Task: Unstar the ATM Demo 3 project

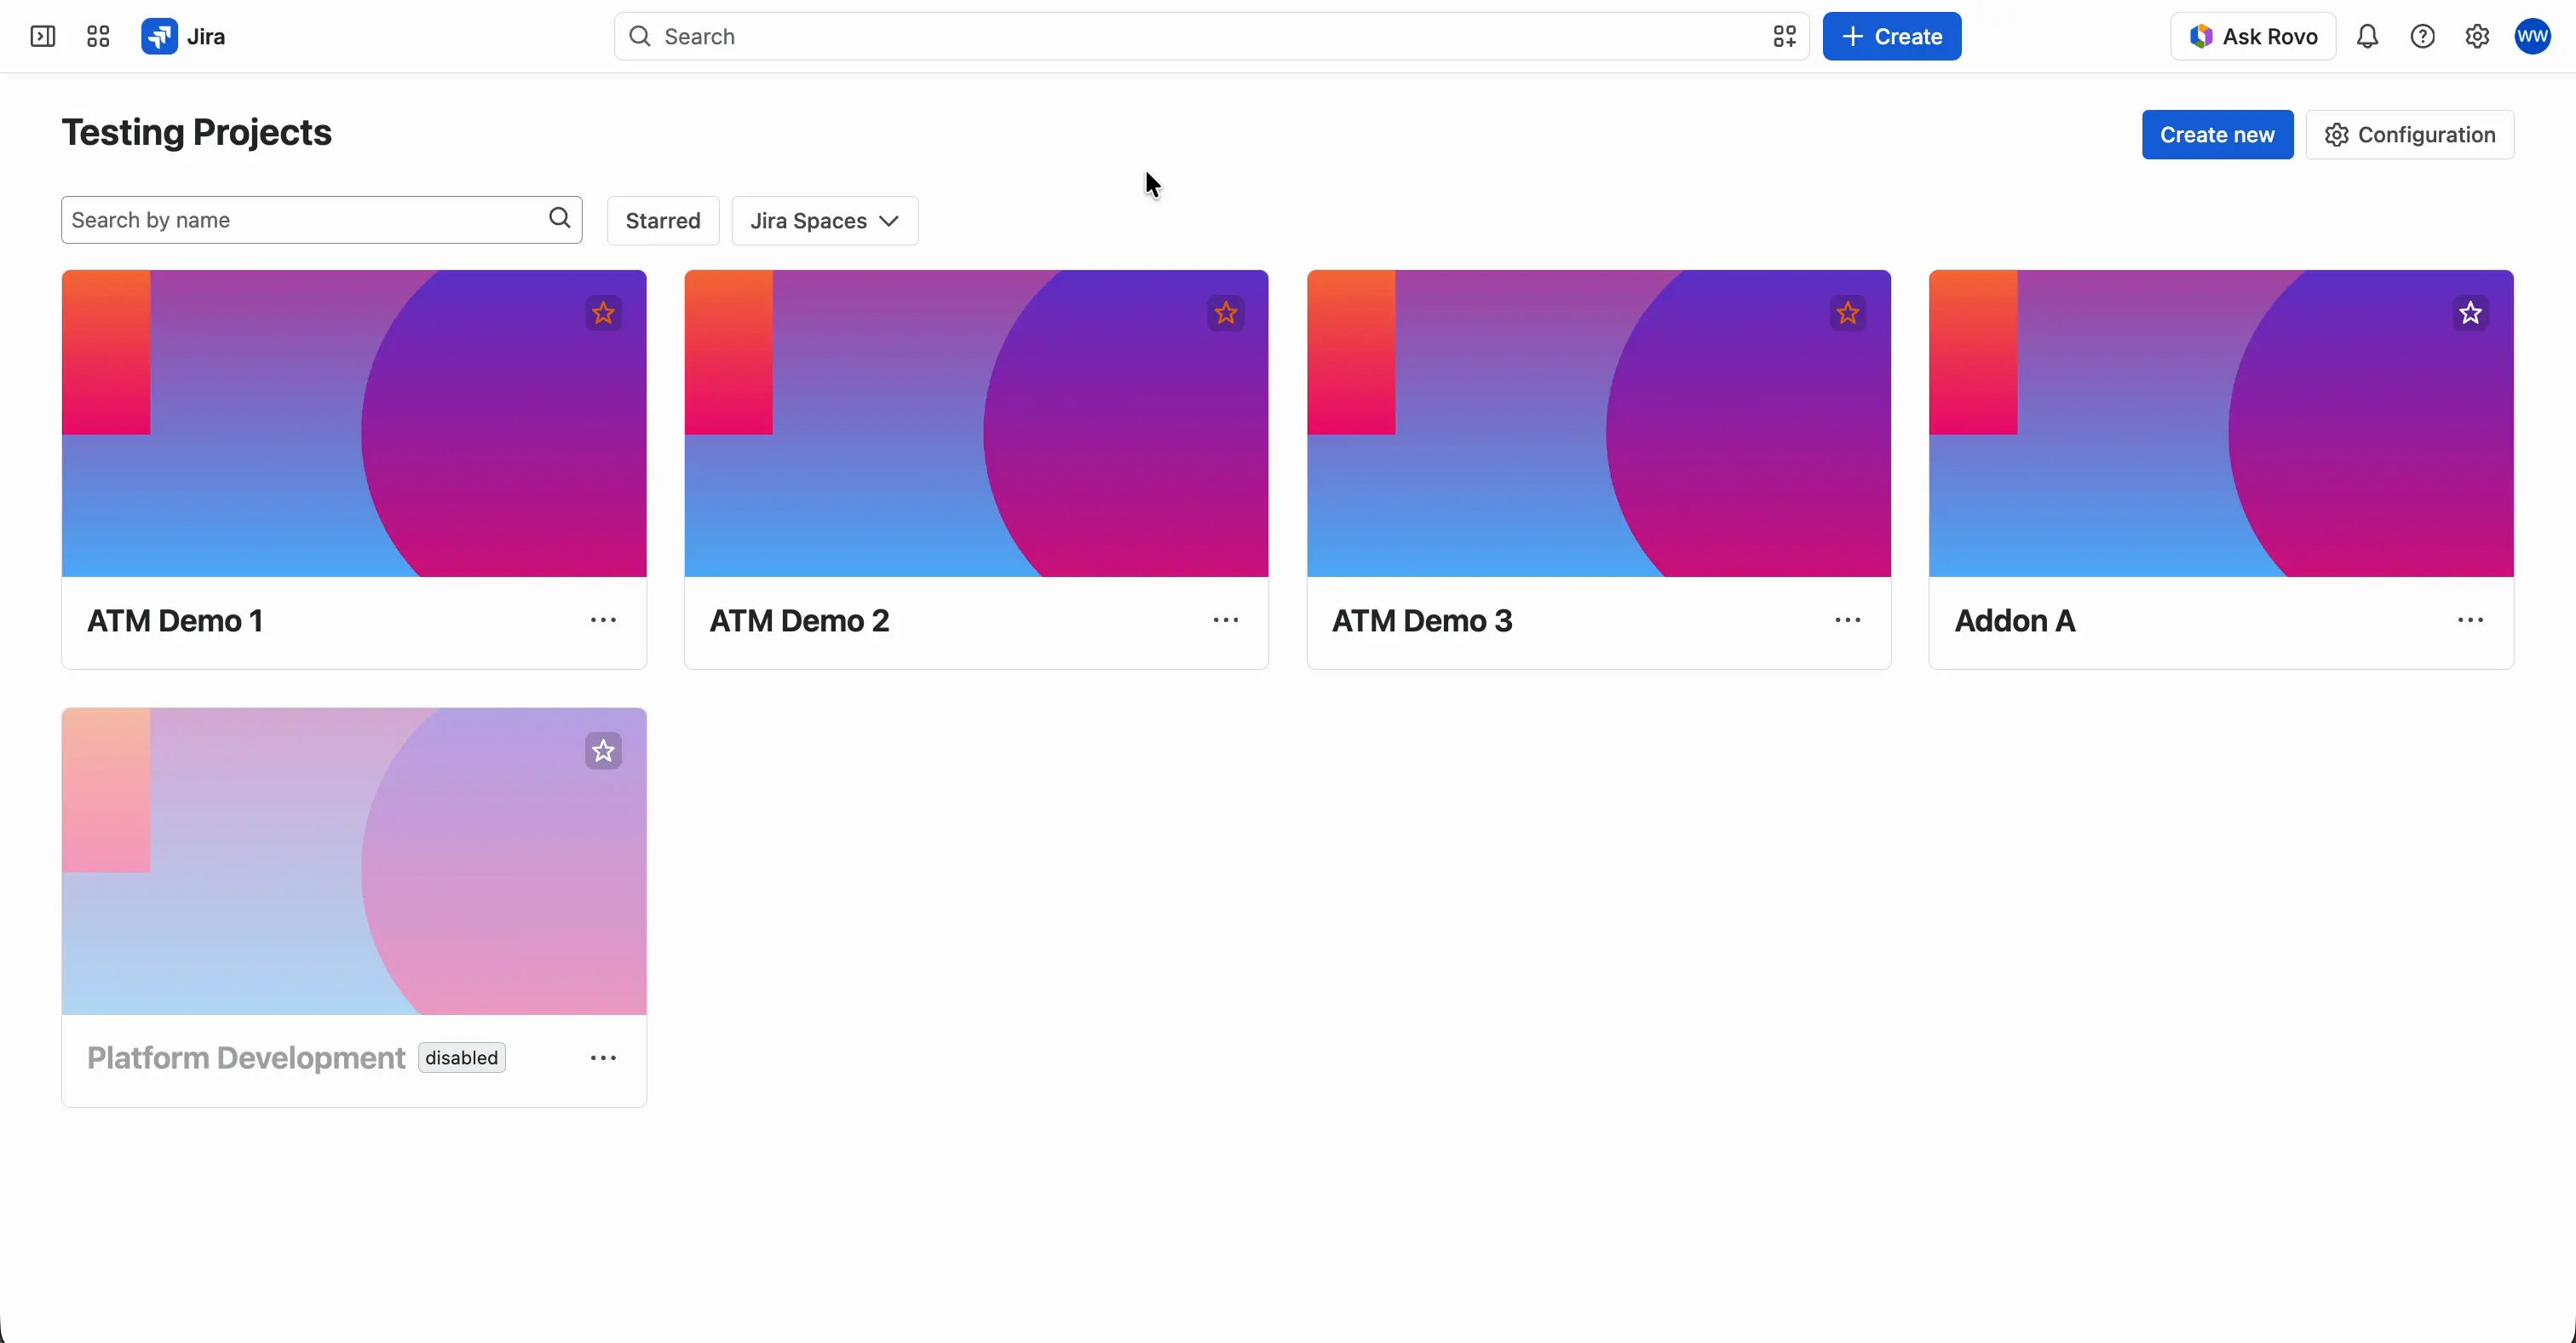Action: pyautogui.click(x=1848, y=313)
